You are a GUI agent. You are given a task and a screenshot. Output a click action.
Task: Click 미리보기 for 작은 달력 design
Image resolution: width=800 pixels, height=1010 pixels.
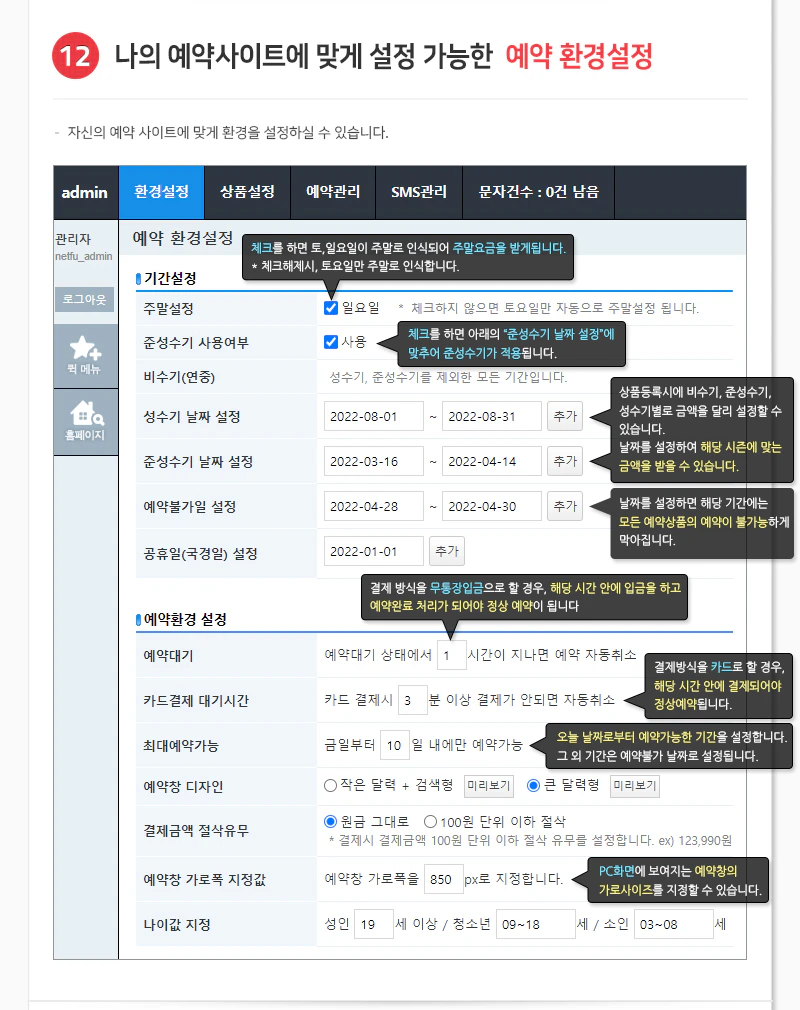click(x=489, y=786)
